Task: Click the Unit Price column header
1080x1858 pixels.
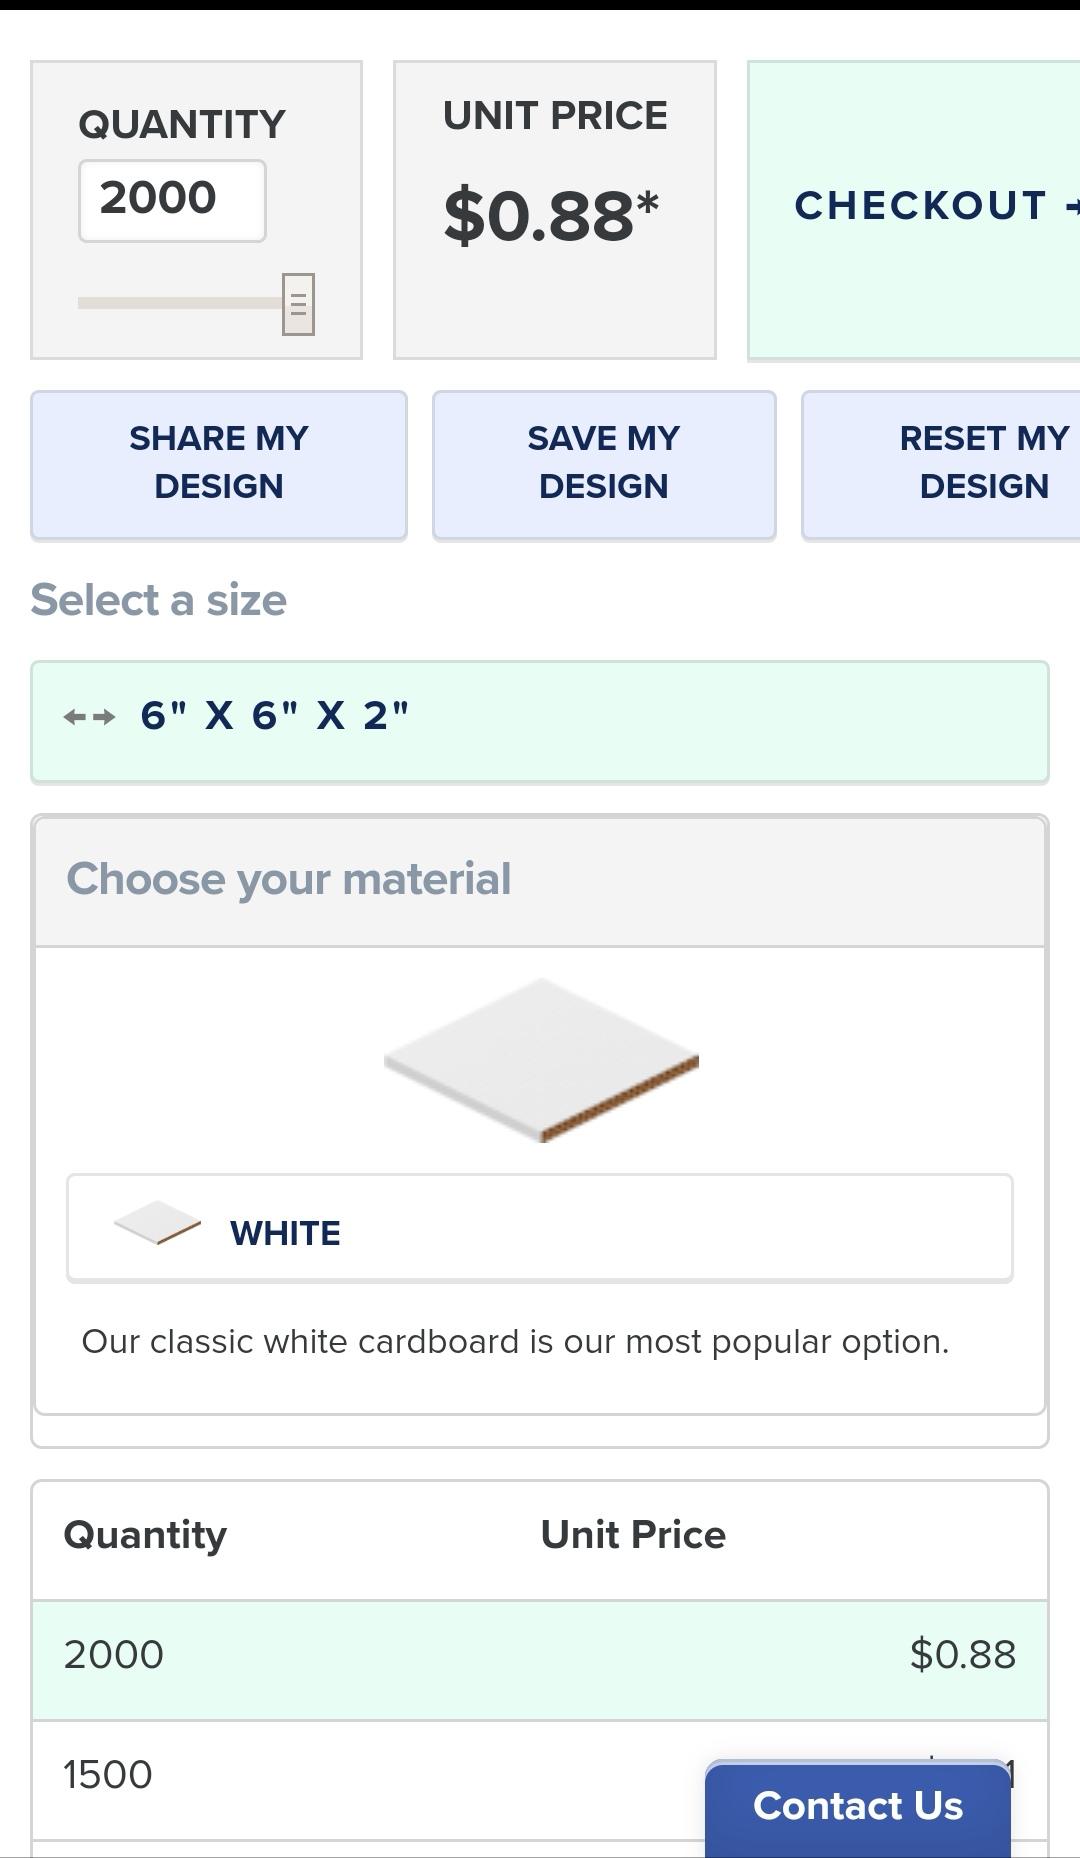Action: point(633,1535)
